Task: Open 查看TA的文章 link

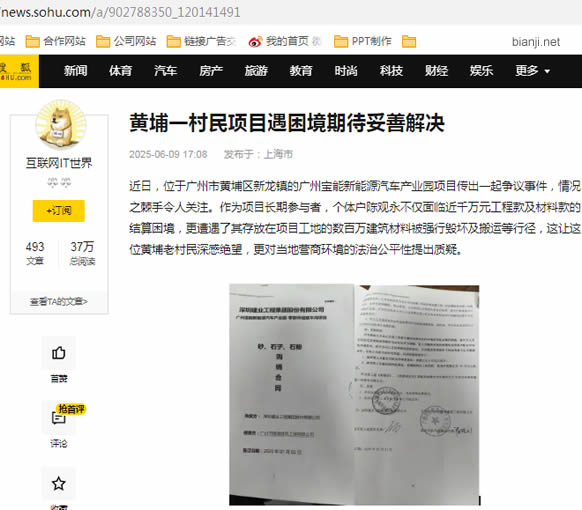Action: coord(59,302)
